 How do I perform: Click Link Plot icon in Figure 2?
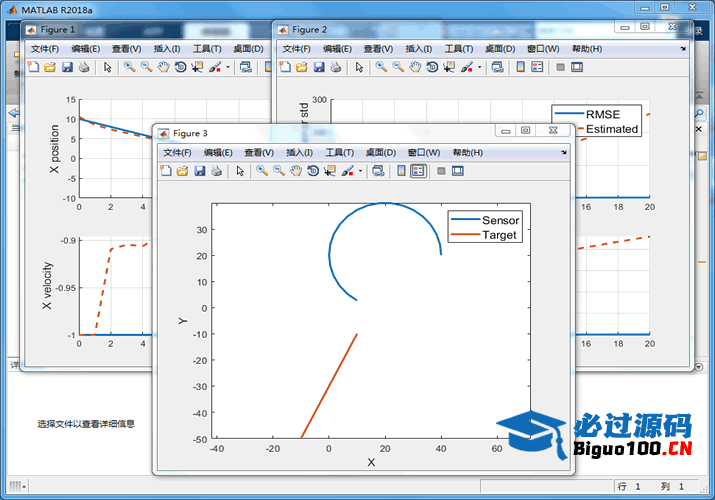click(497, 67)
